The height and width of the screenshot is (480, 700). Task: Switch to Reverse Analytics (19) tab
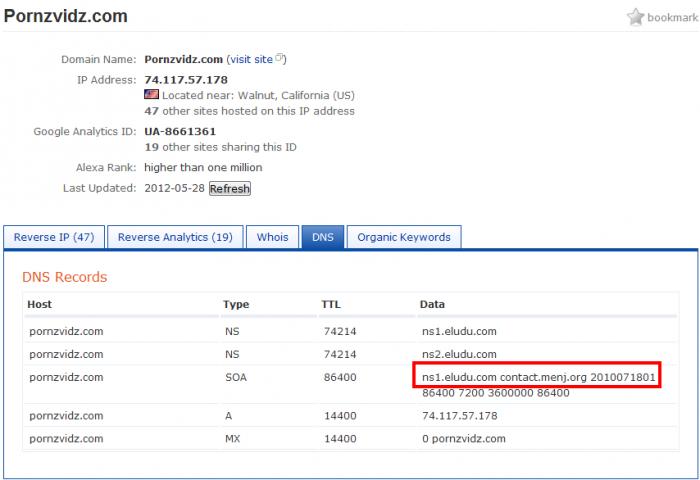(175, 237)
